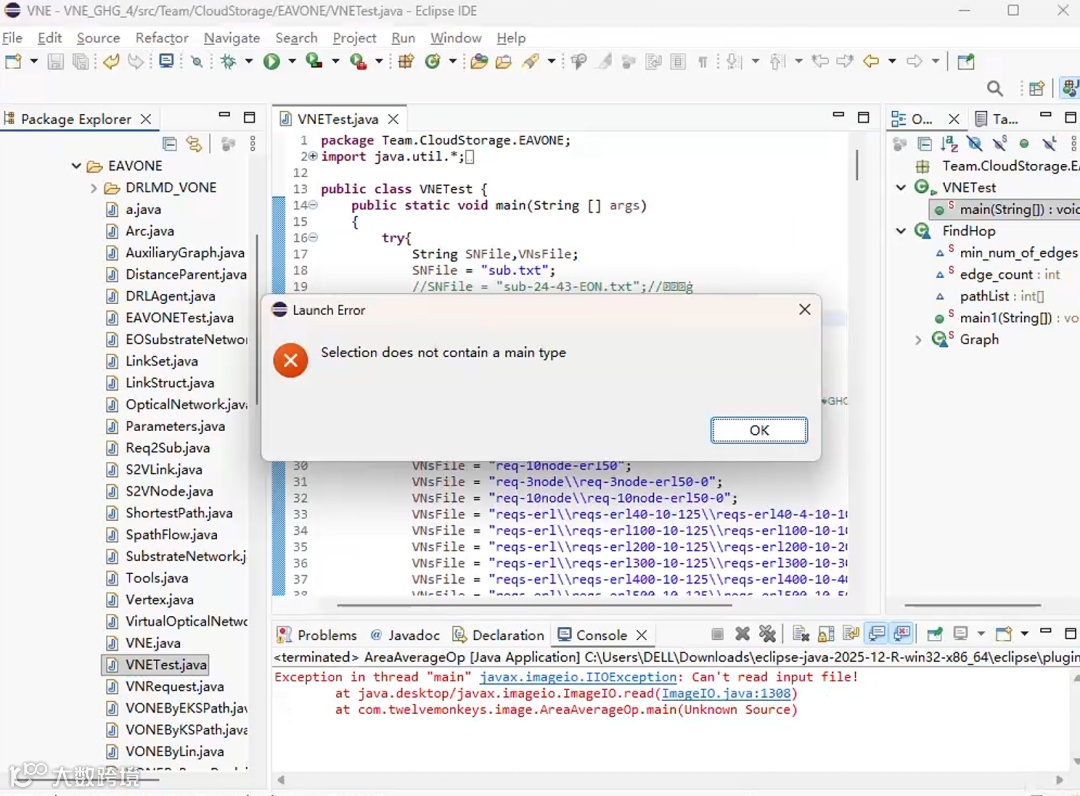1080x796 pixels.
Task: Click Clear Console icon
Action: coord(800,633)
